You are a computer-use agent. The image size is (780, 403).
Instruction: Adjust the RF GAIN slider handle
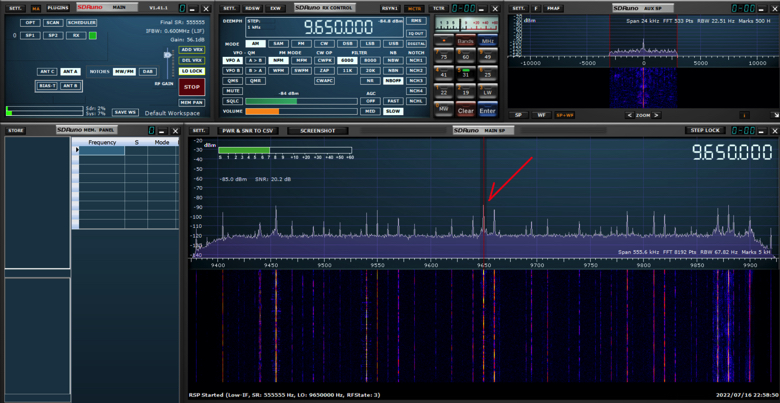[168, 55]
